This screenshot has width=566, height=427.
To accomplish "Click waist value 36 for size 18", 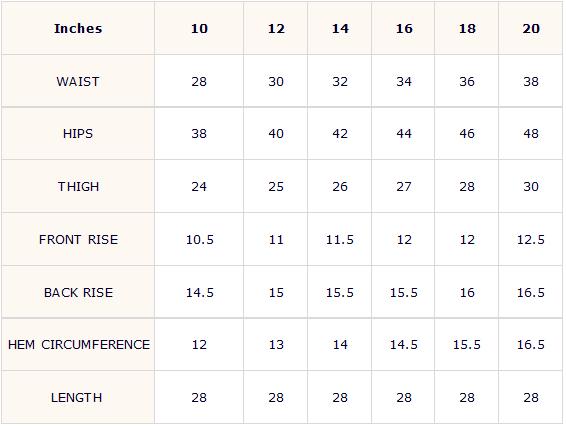I will 467,81.
